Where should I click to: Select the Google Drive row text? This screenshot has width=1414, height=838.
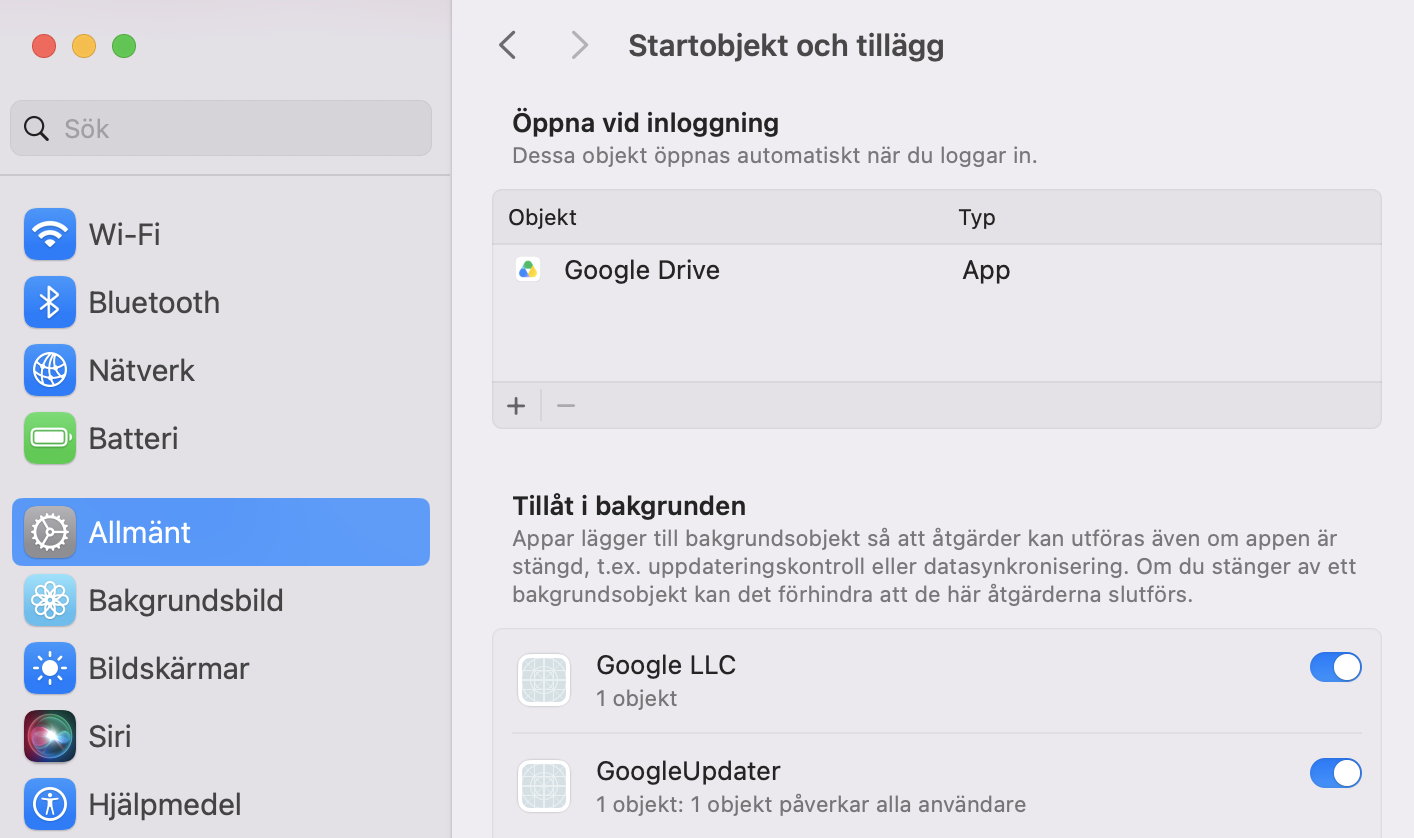tap(642, 270)
